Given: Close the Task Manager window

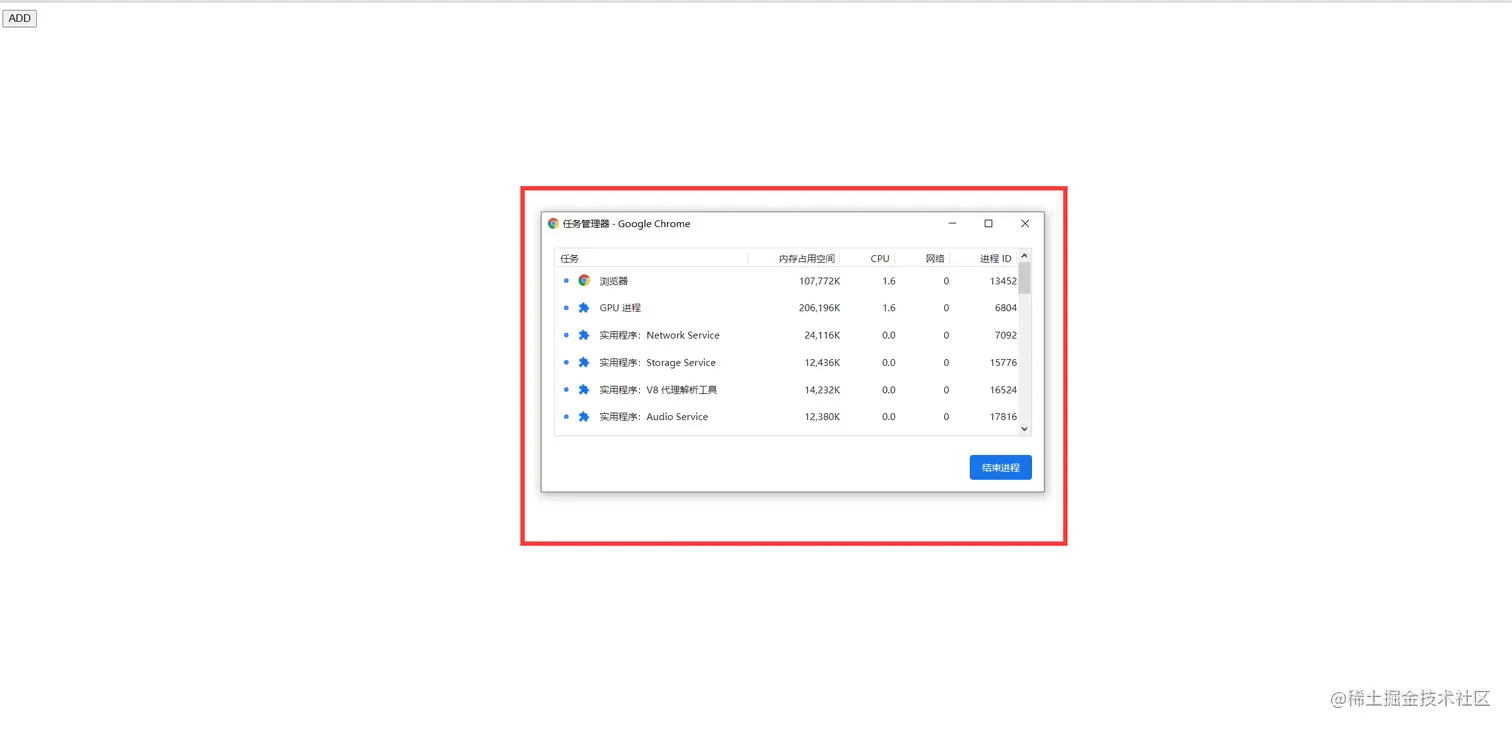Looking at the screenshot, I should point(1025,224).
